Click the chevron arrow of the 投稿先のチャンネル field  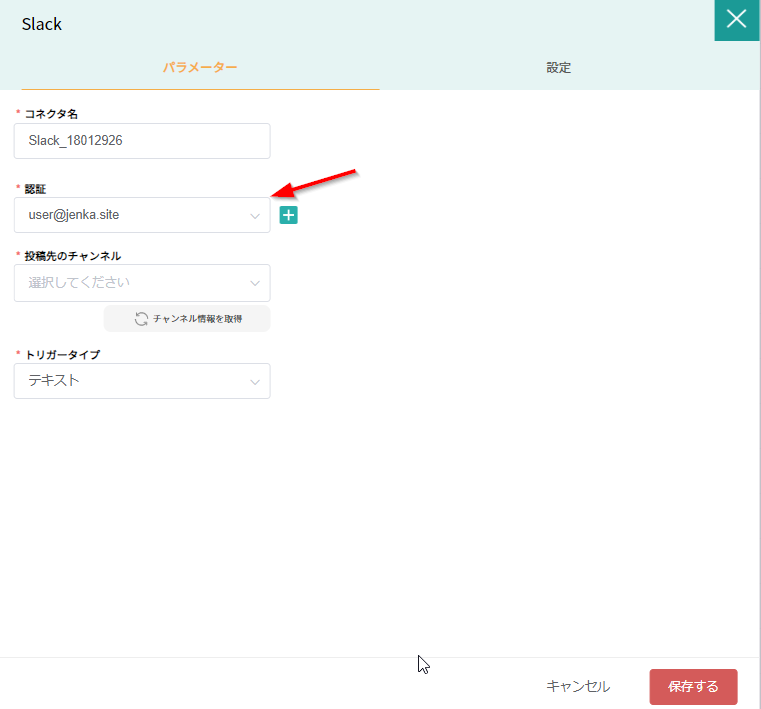pos(255,283)
